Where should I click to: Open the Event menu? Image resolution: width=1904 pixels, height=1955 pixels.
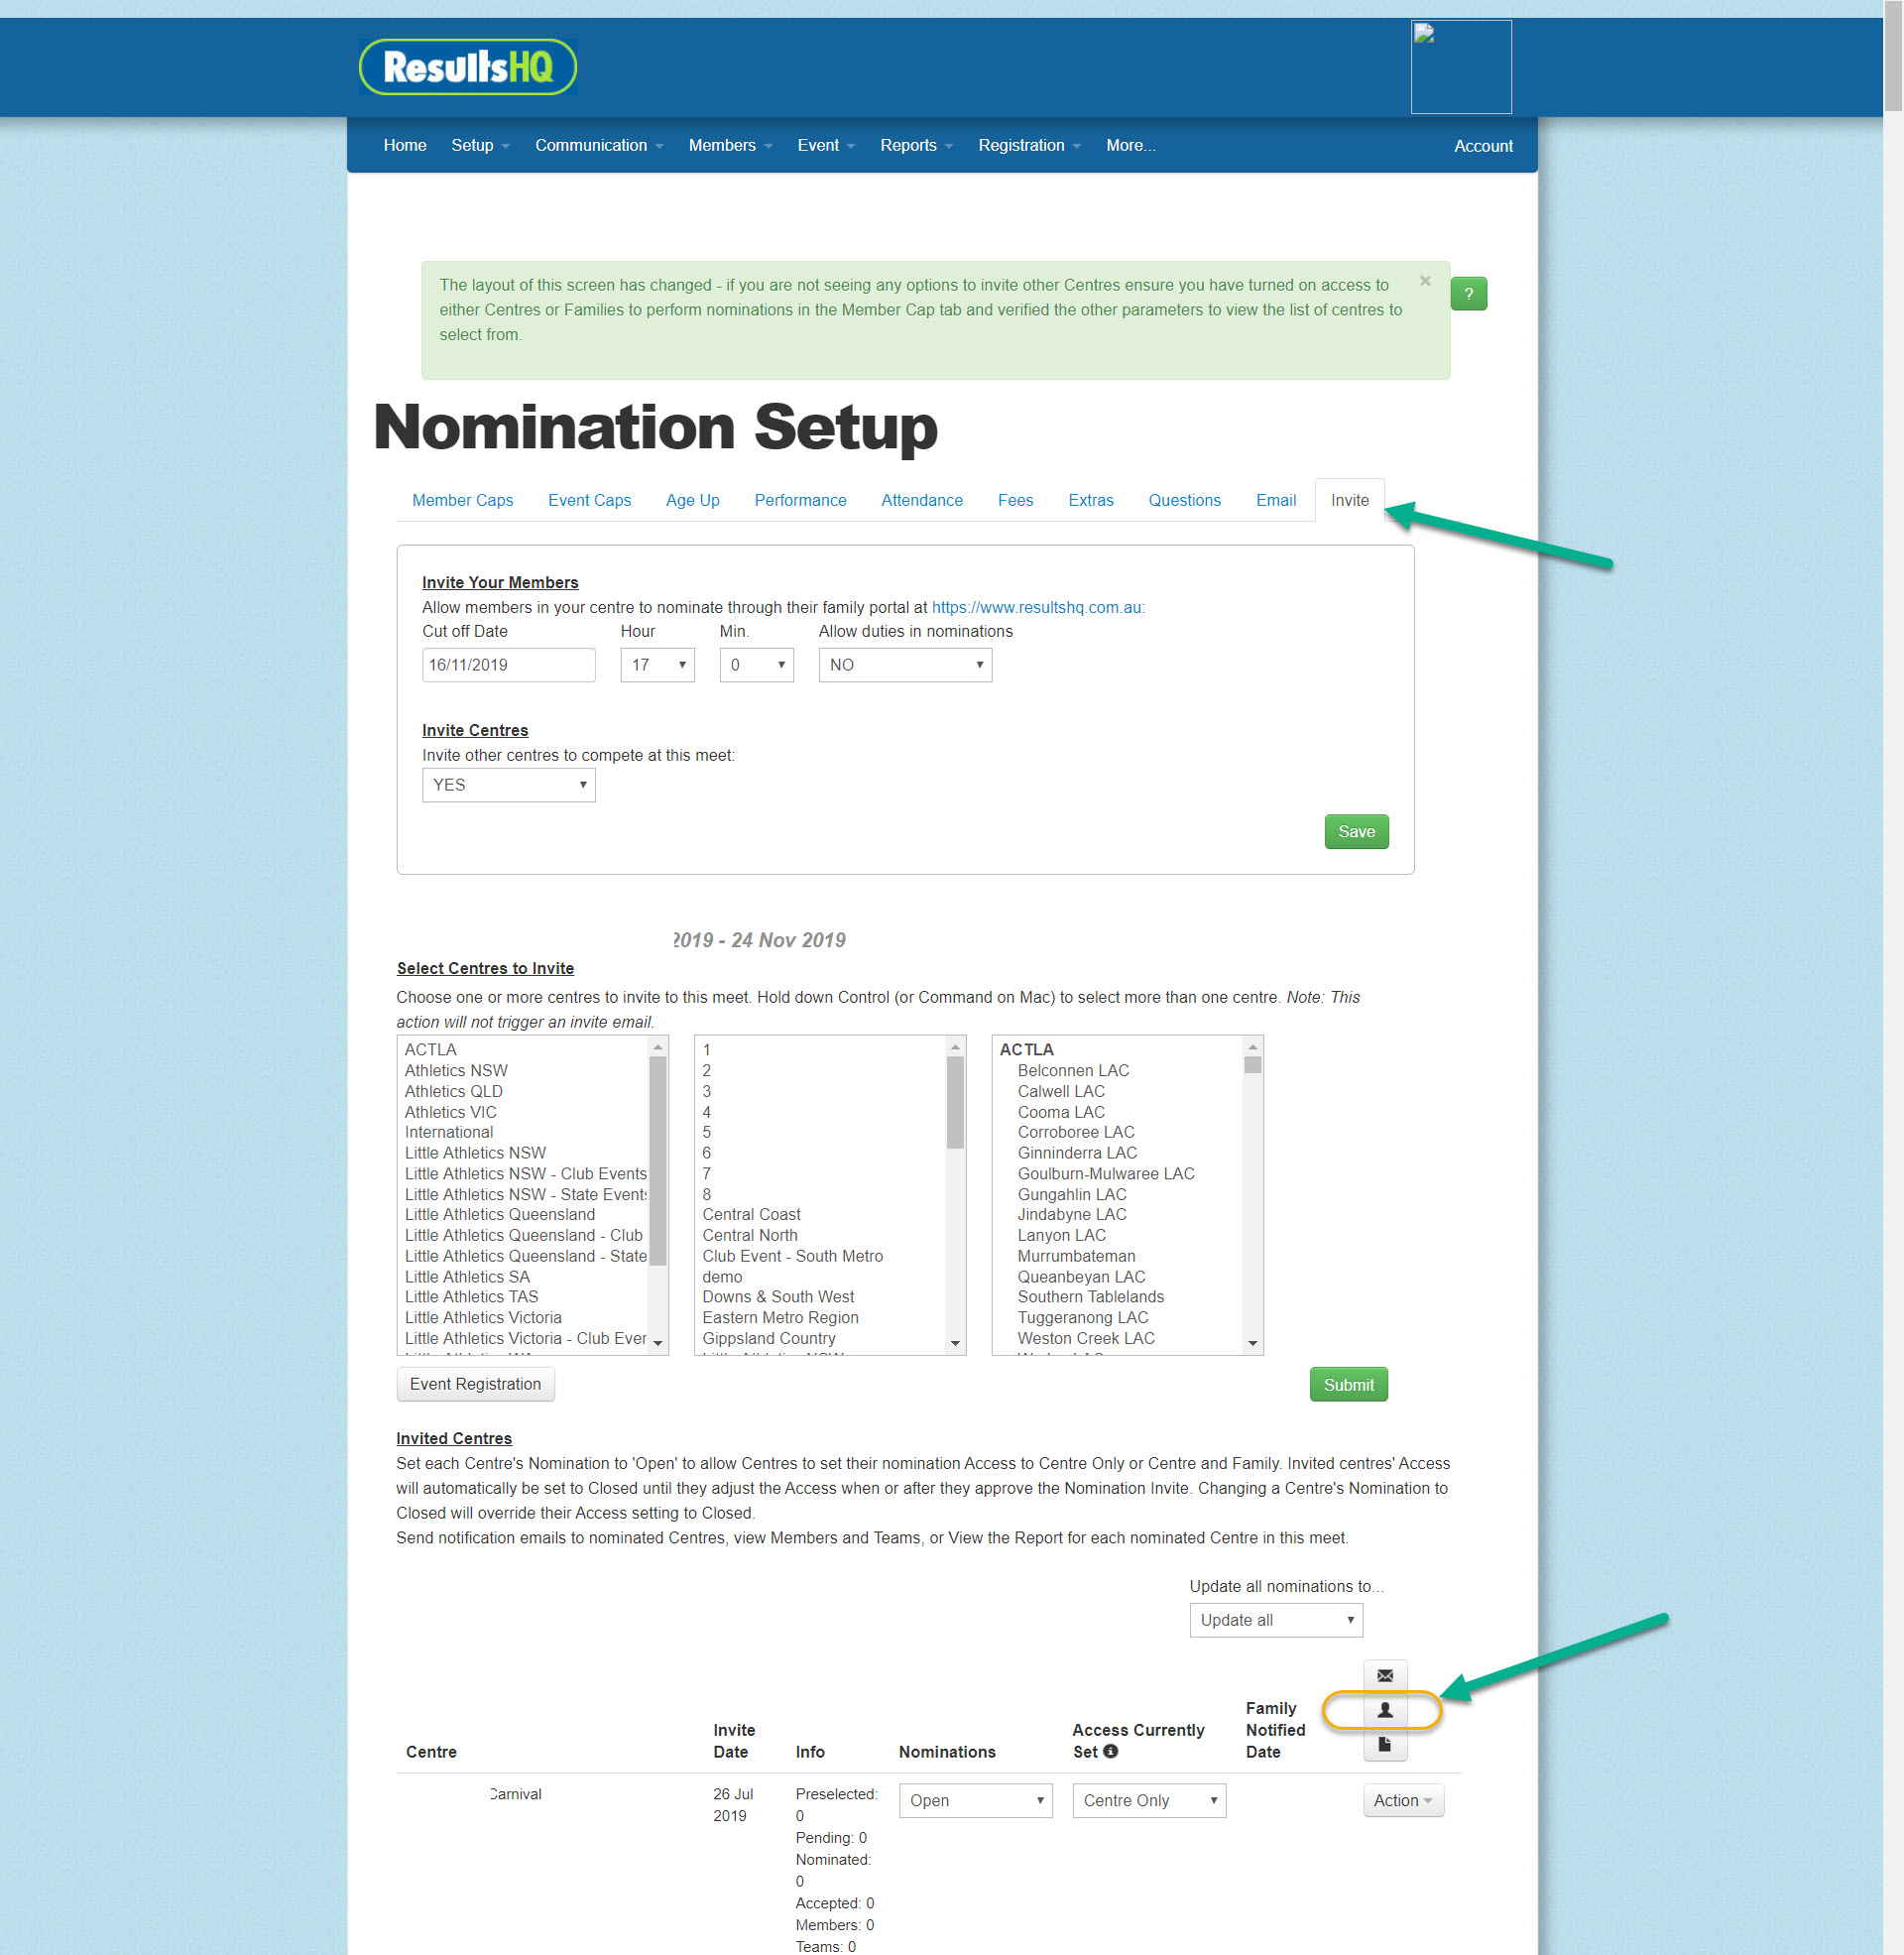826,145
